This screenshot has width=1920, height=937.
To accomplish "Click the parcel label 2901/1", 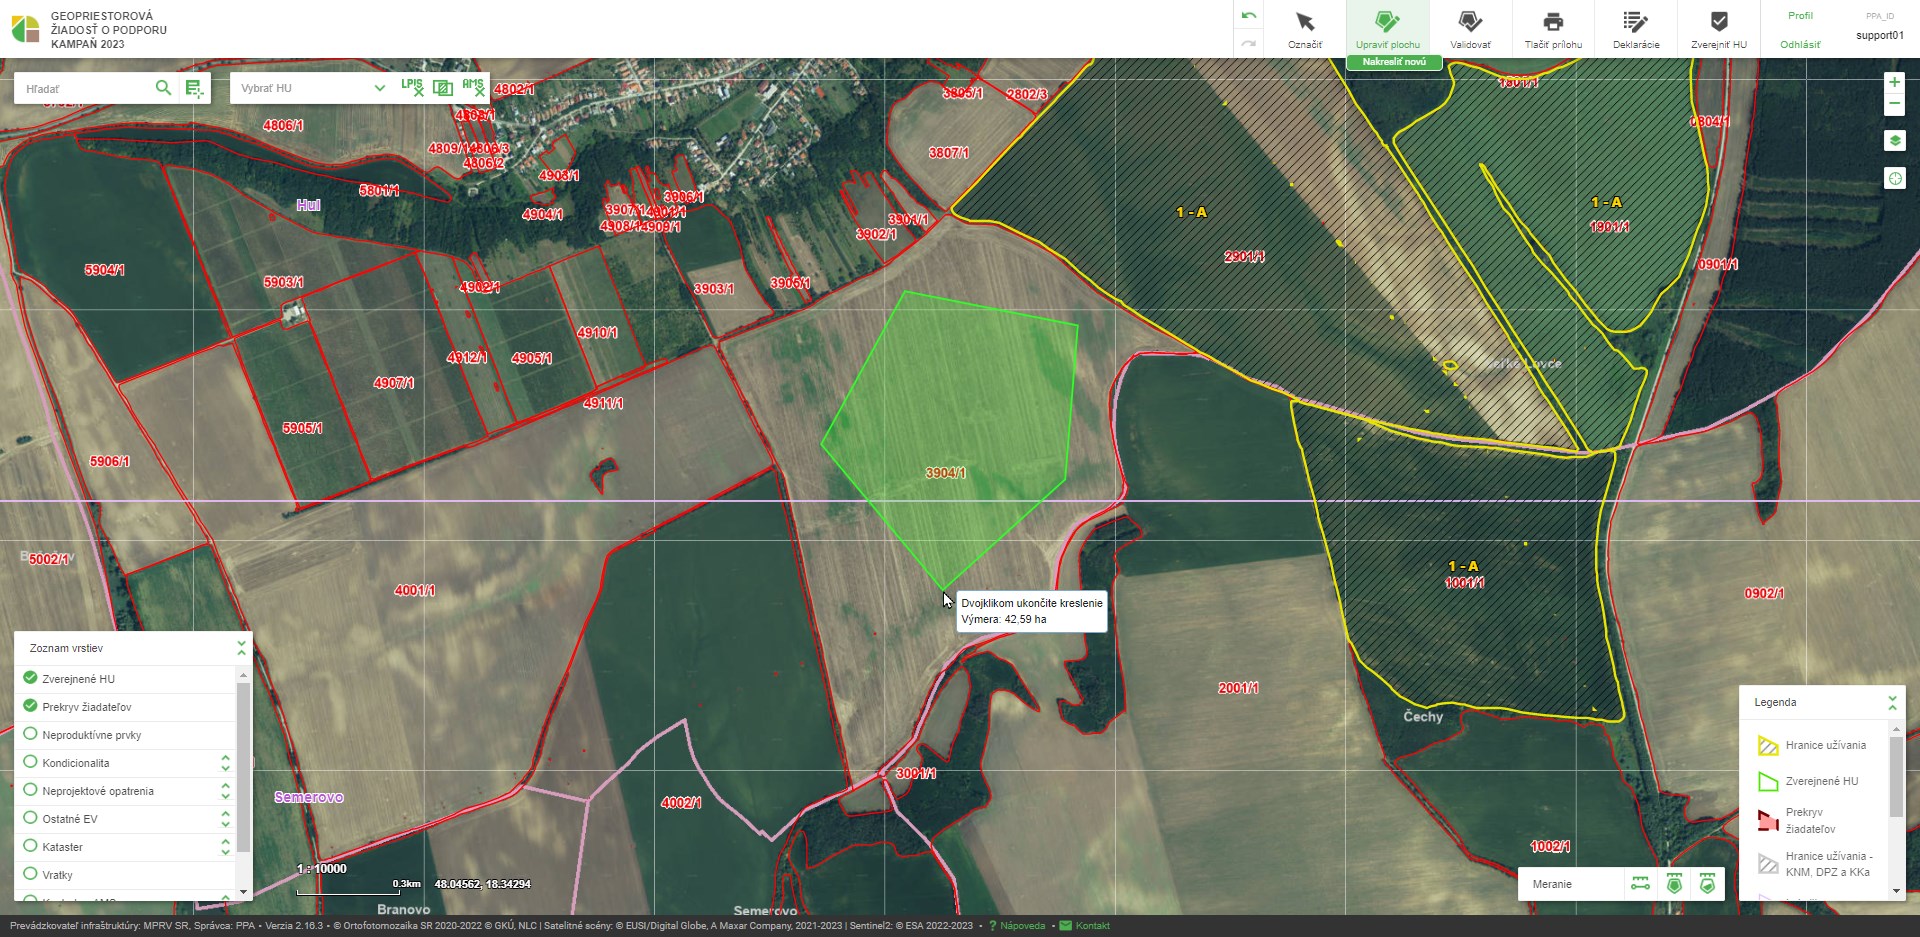I will [x=1244, y=257].
